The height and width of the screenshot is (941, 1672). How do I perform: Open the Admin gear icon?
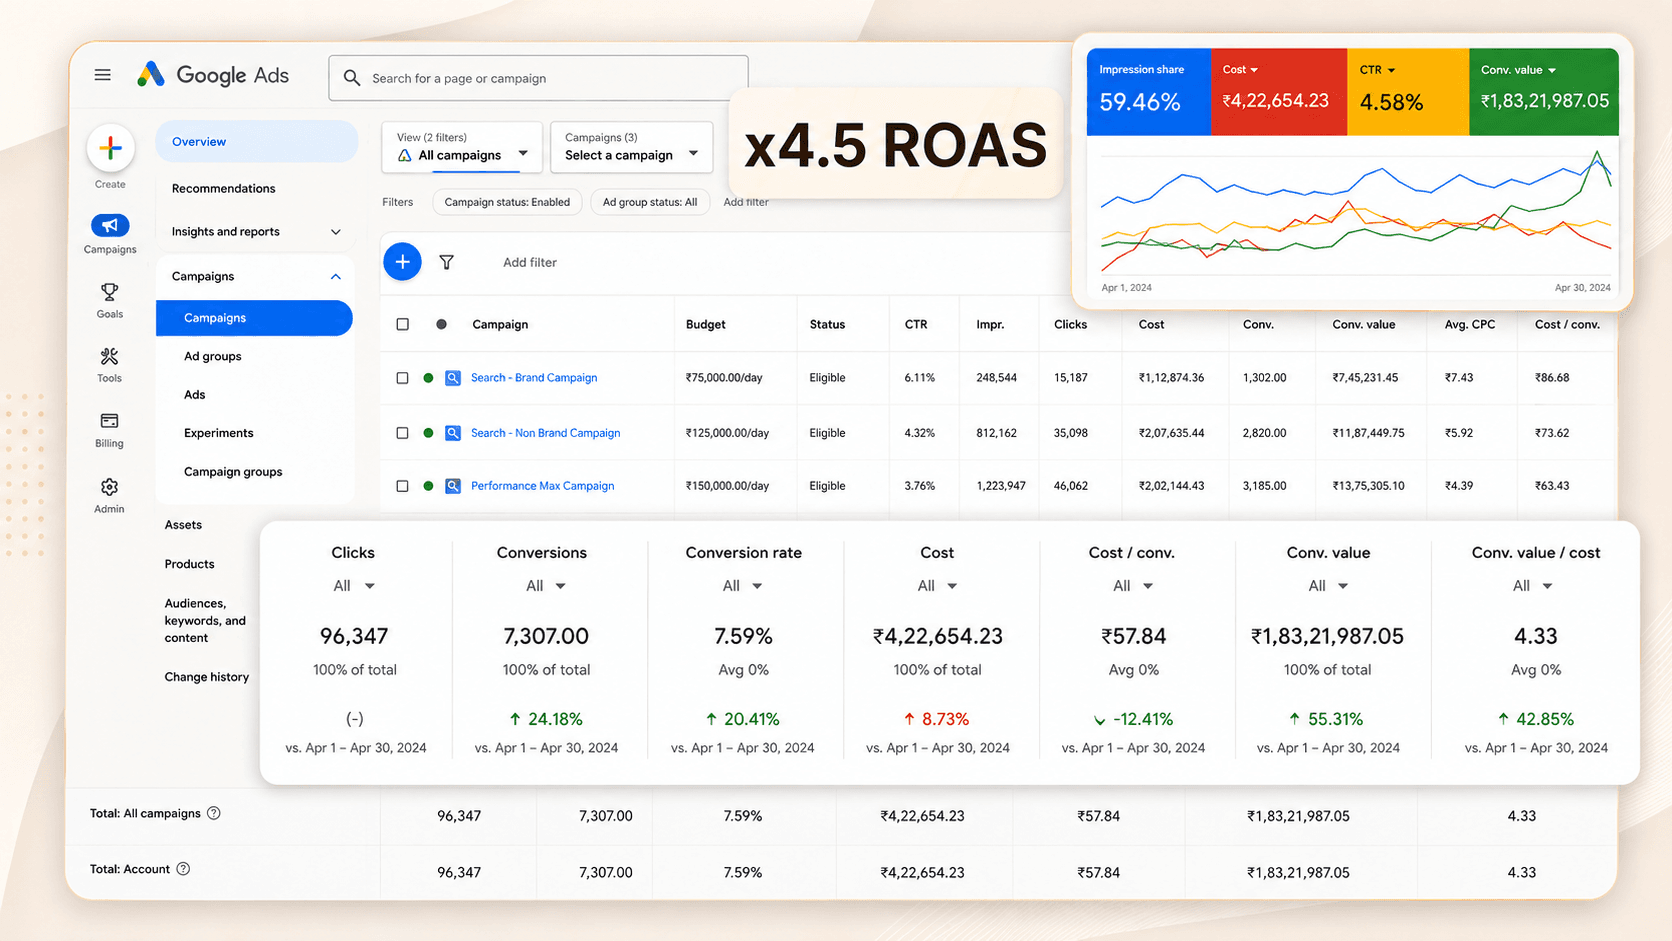109,487
